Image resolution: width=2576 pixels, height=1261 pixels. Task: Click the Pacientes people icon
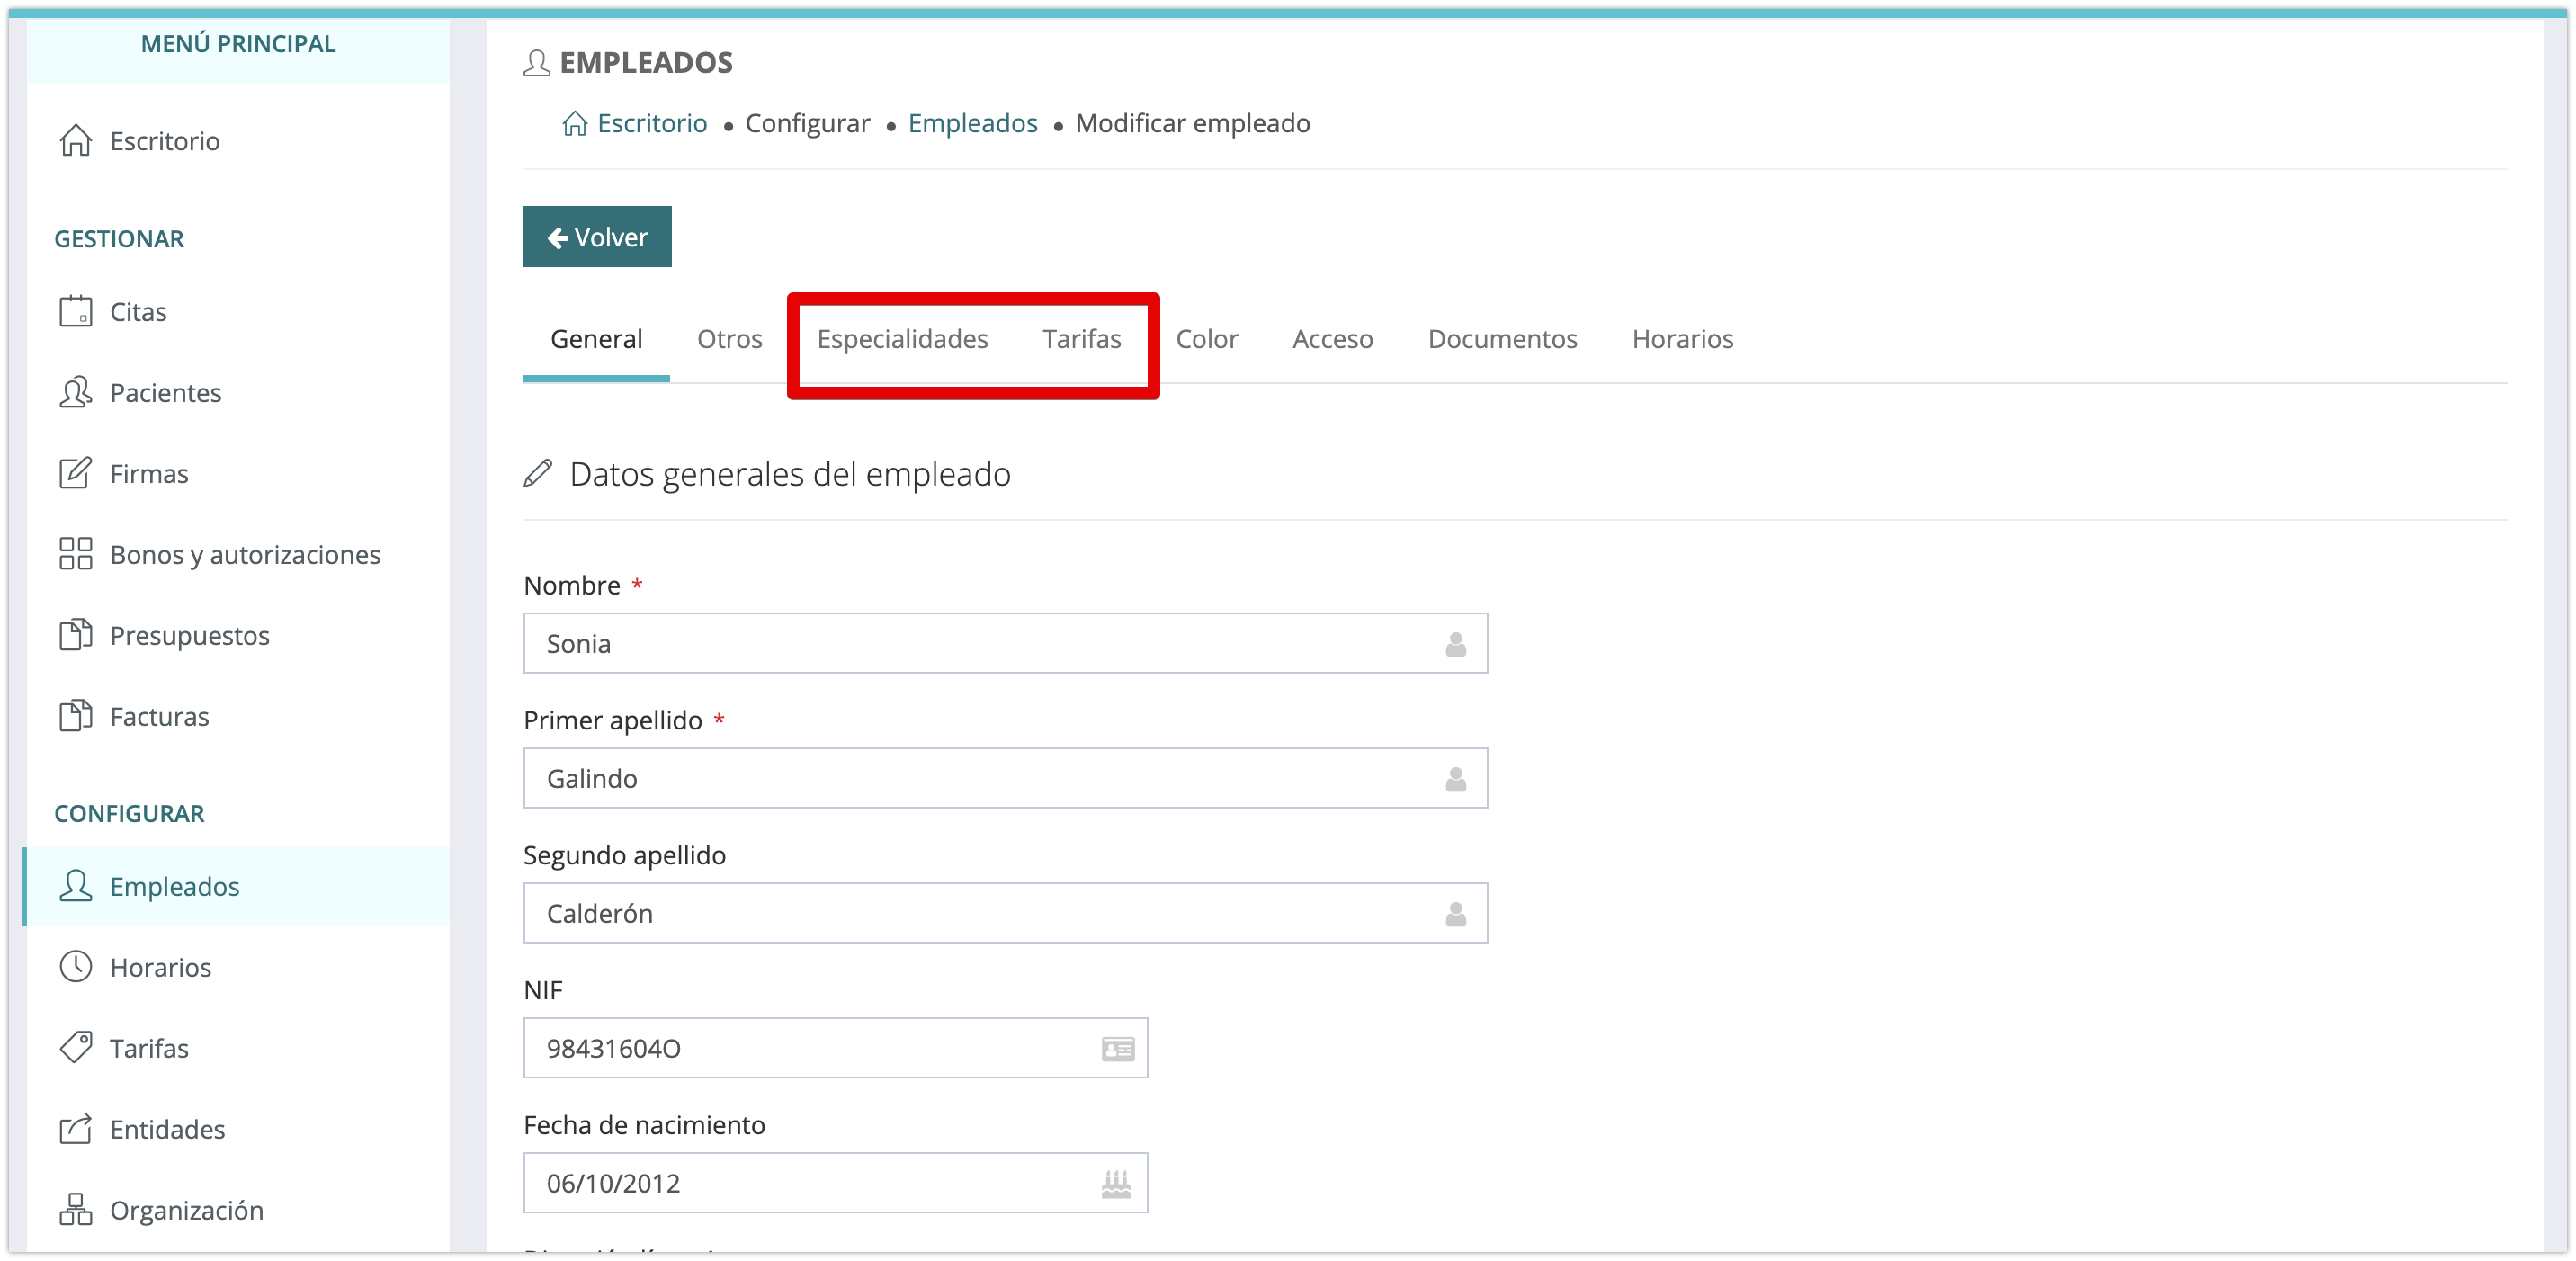(x=76, y=393)
